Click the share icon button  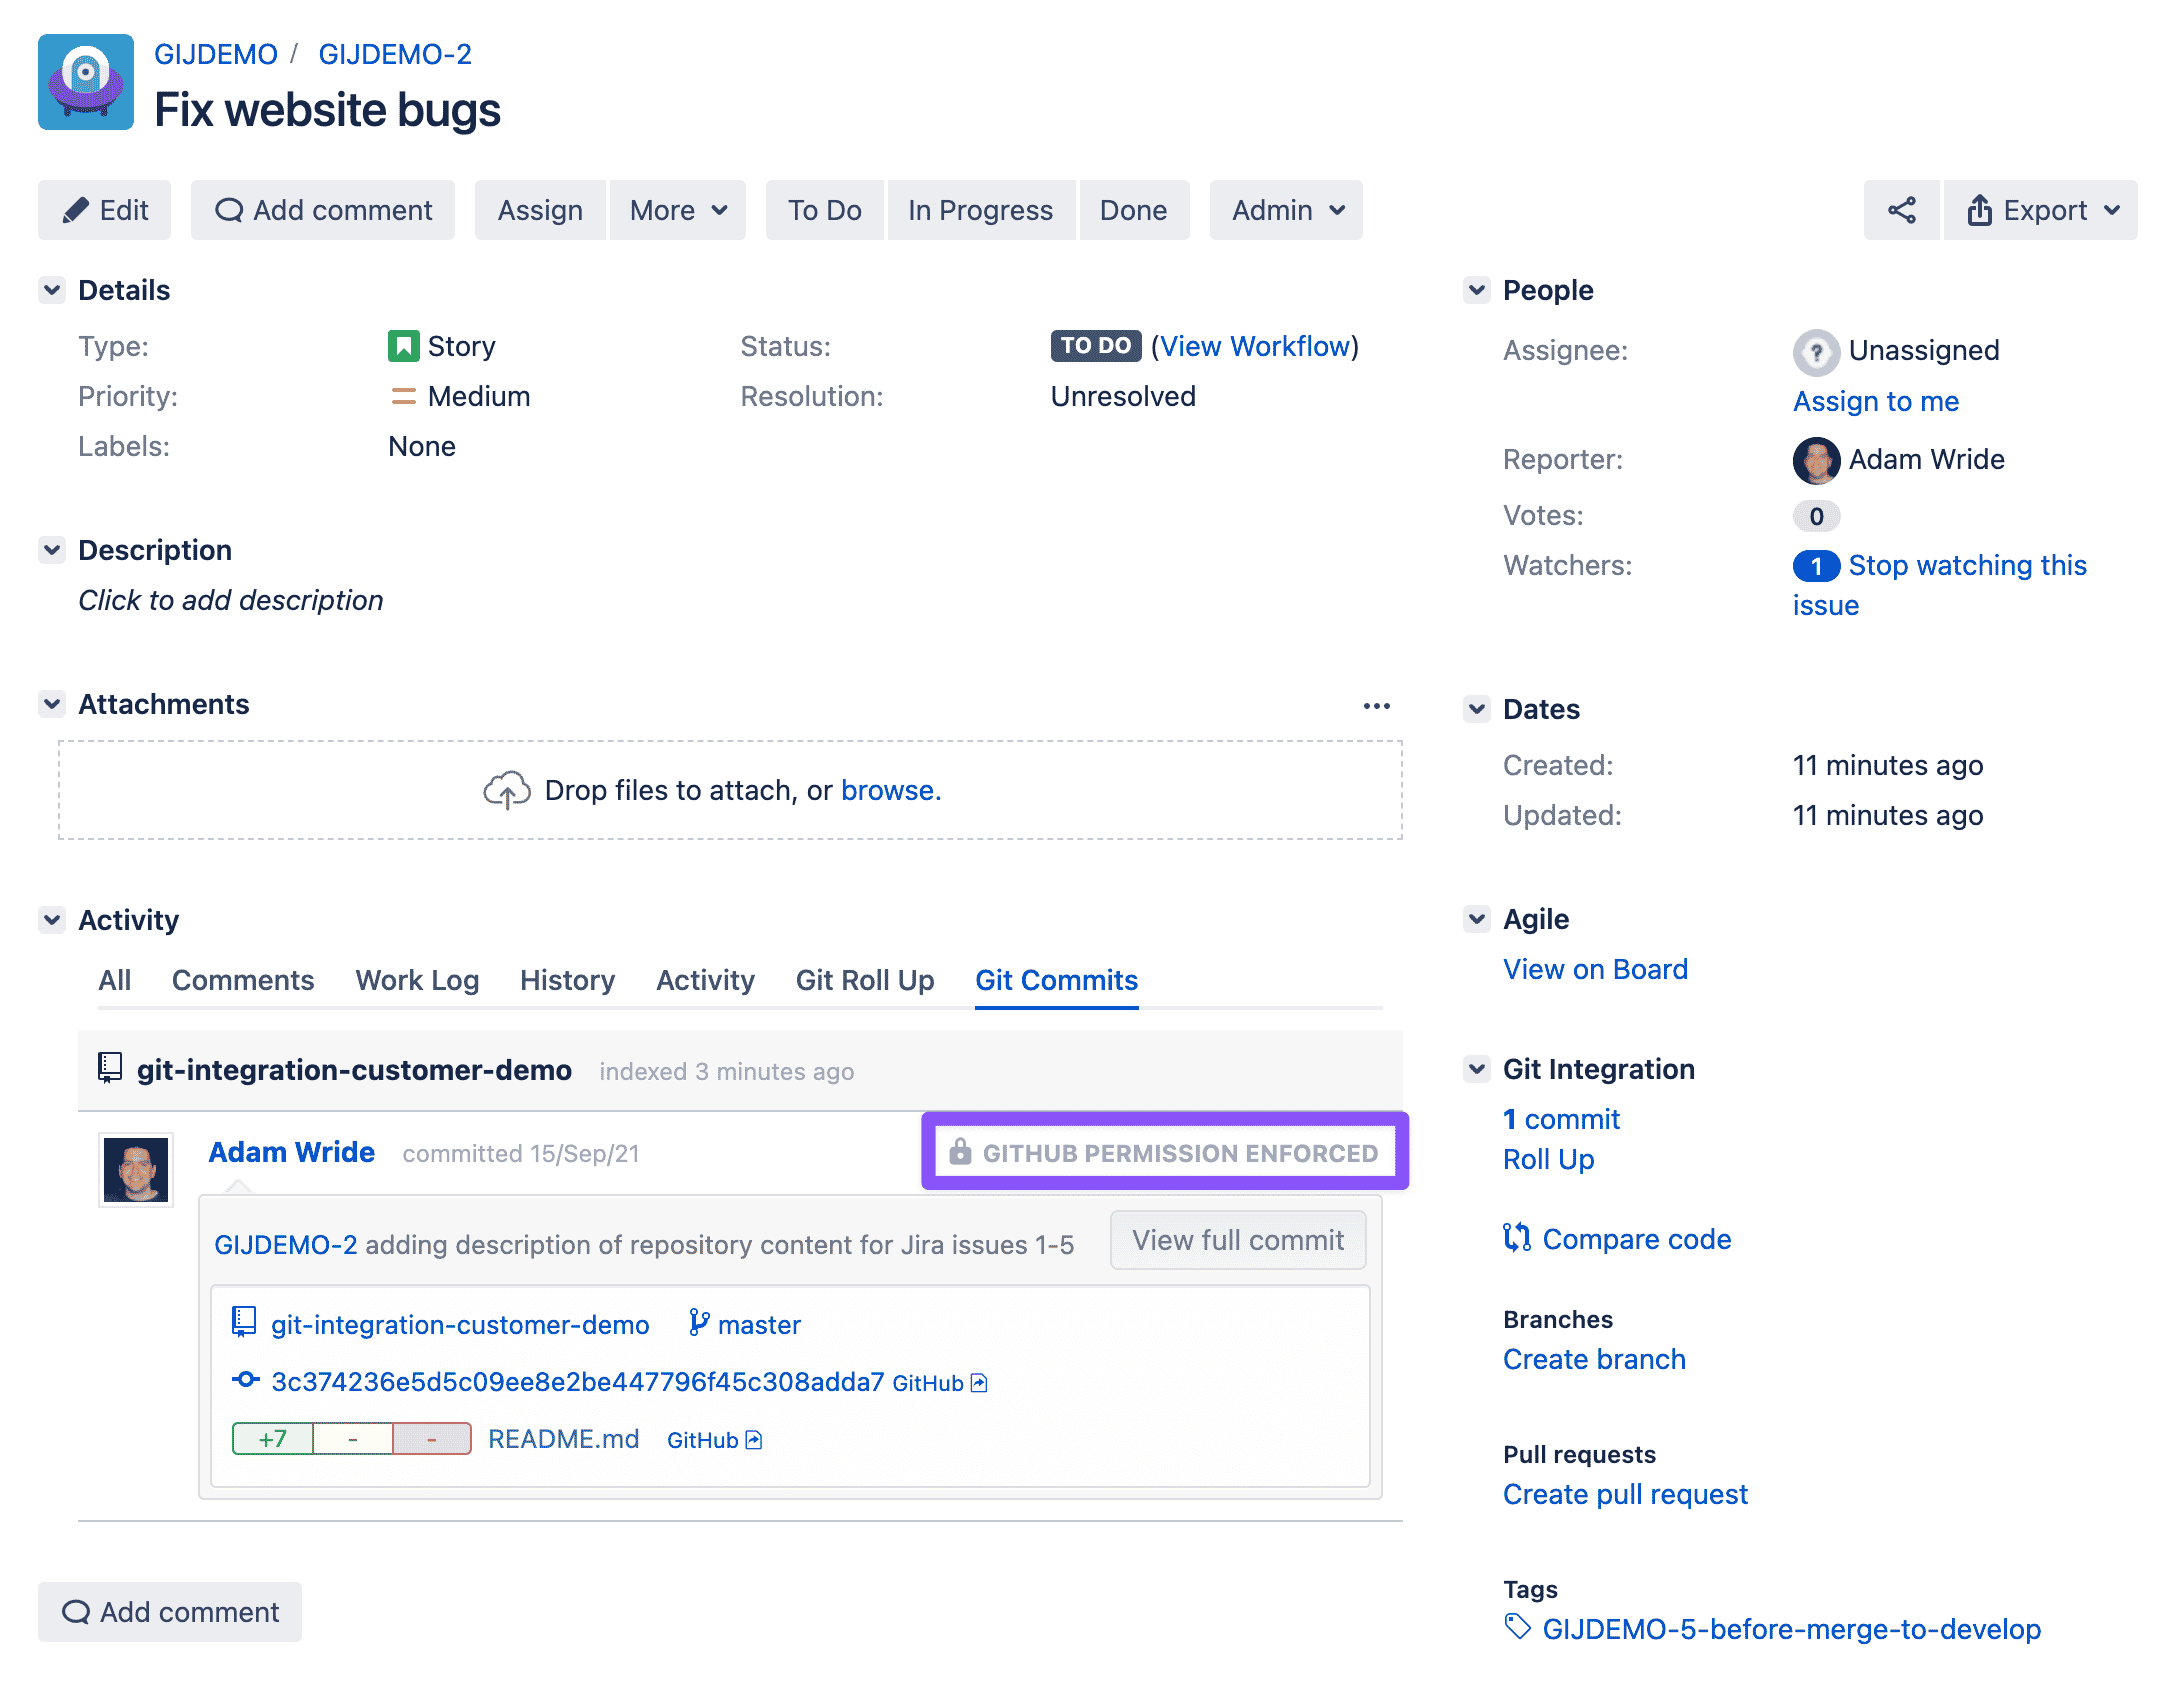[1901, 210]
